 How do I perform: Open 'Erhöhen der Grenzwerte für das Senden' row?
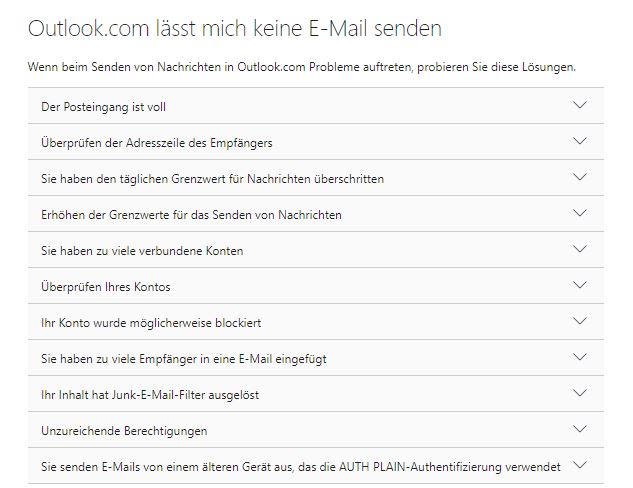click(x=316, y=214)
